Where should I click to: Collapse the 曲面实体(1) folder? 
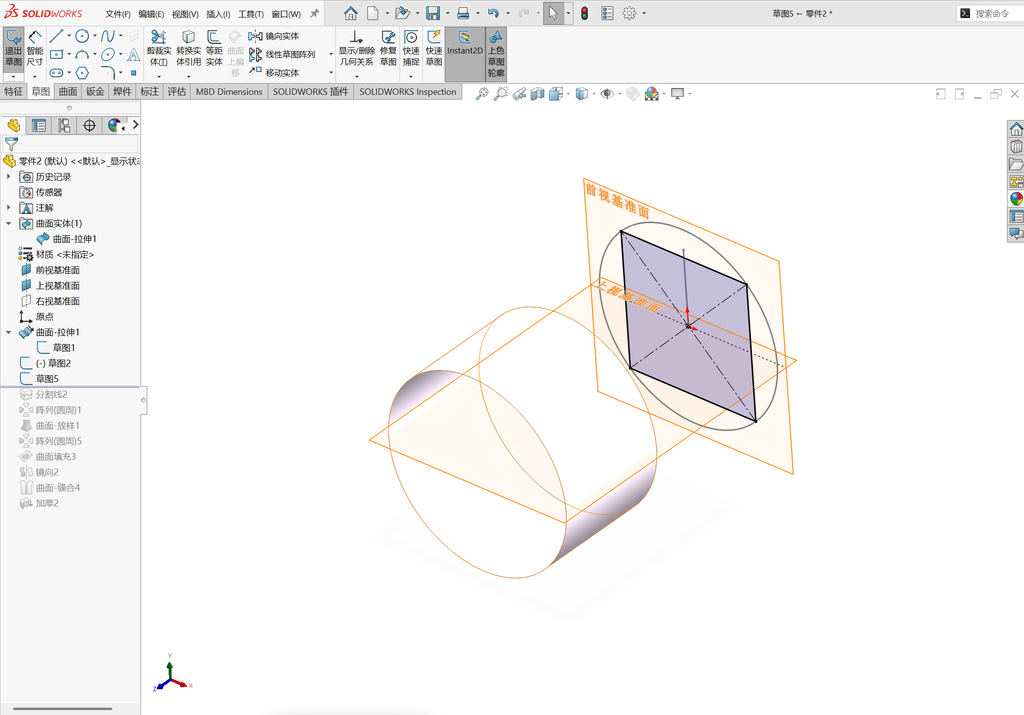[x=8, y=223]
